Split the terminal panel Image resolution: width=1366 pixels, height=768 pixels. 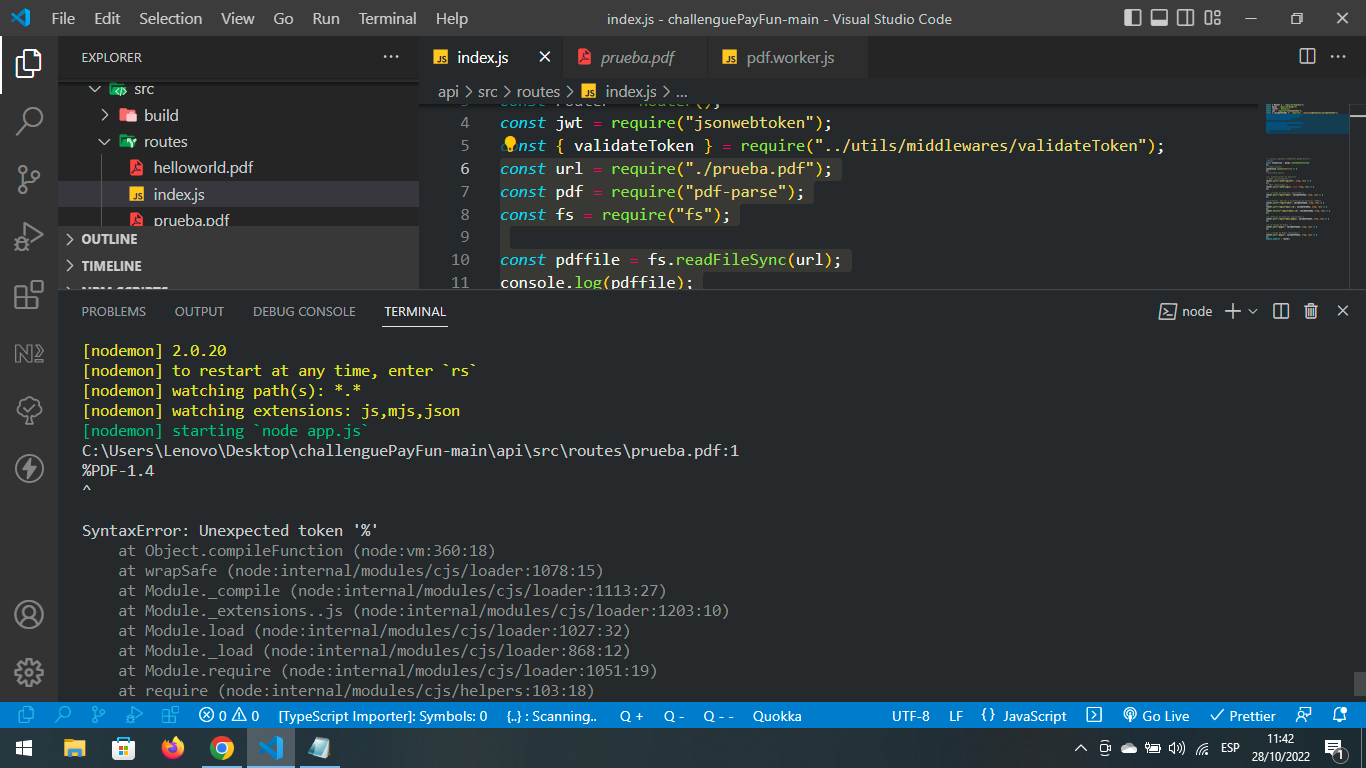[1281, 312]
